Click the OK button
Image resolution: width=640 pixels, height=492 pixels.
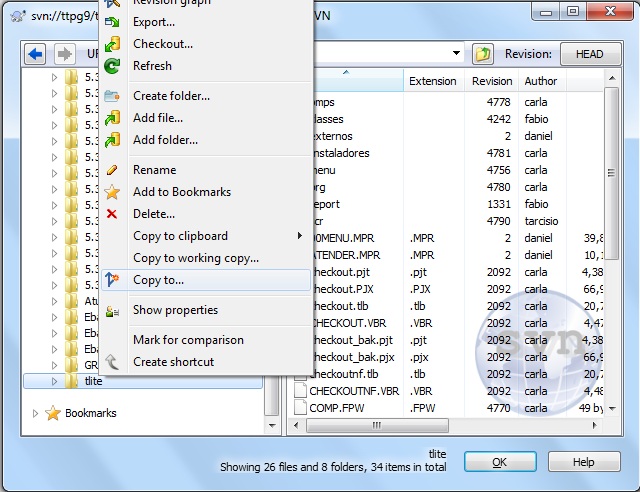500,462
